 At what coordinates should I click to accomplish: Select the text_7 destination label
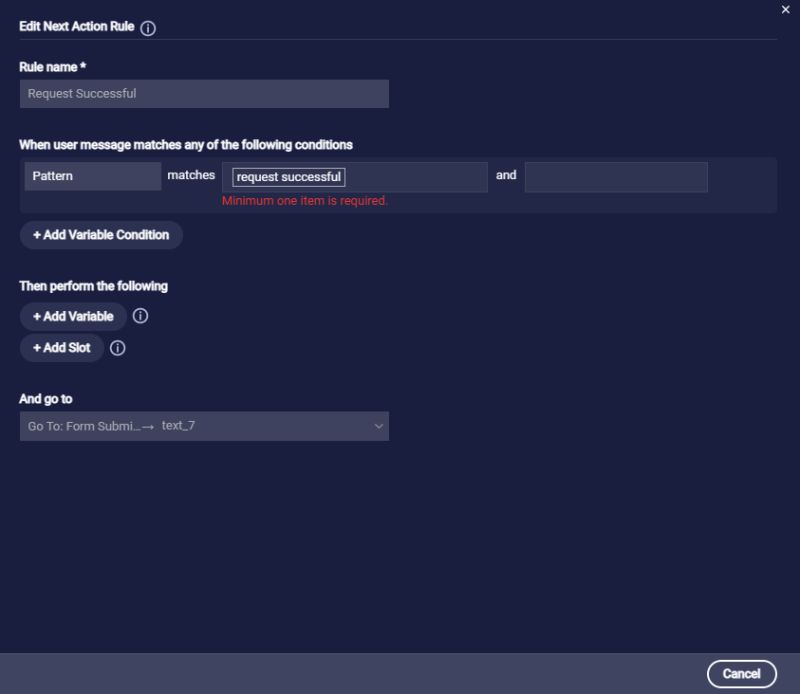pyautogui.click(x=177, y=425)
